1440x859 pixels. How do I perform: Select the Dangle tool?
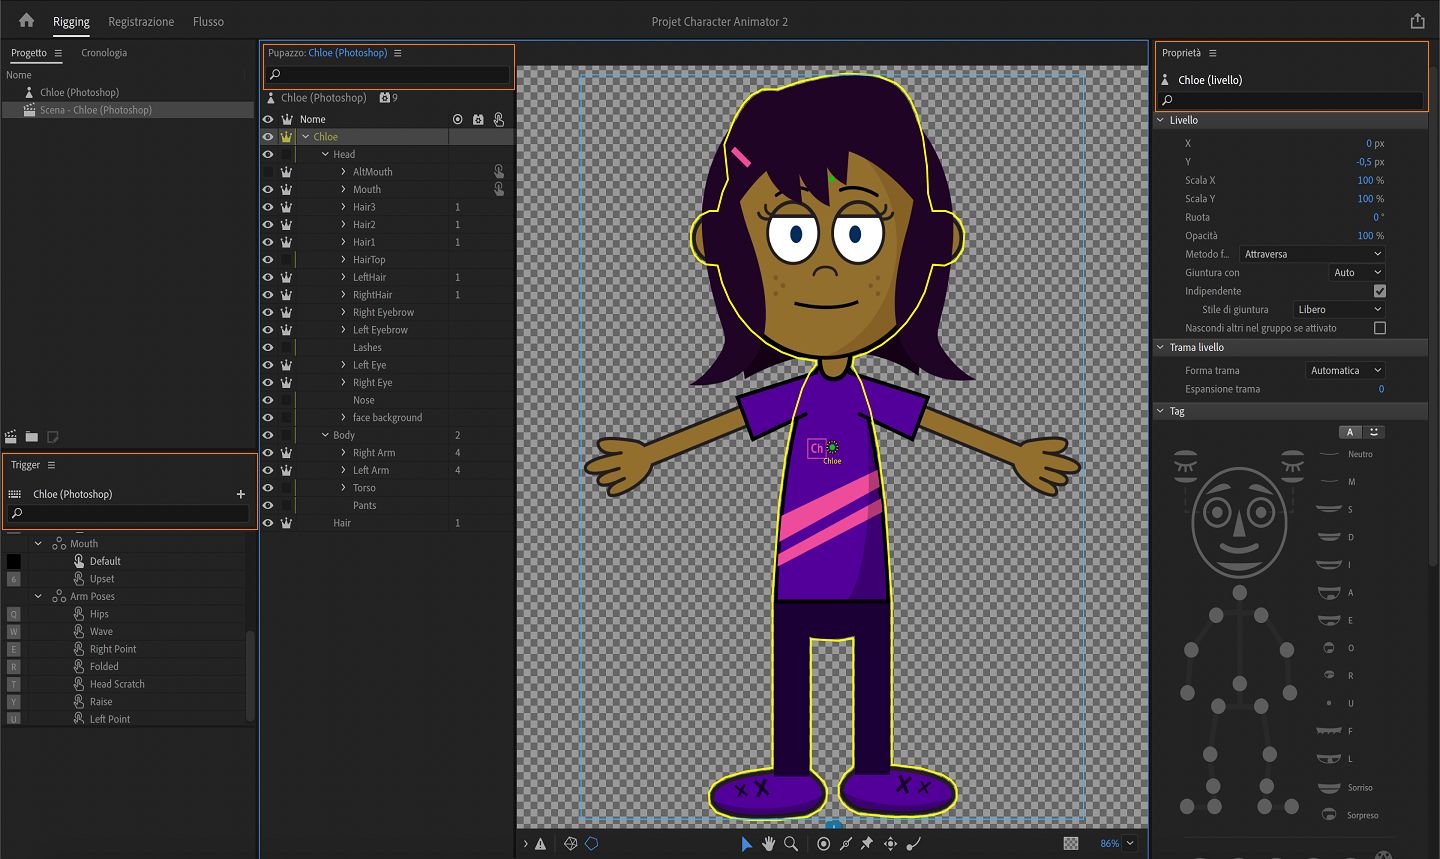click(913, 844)
